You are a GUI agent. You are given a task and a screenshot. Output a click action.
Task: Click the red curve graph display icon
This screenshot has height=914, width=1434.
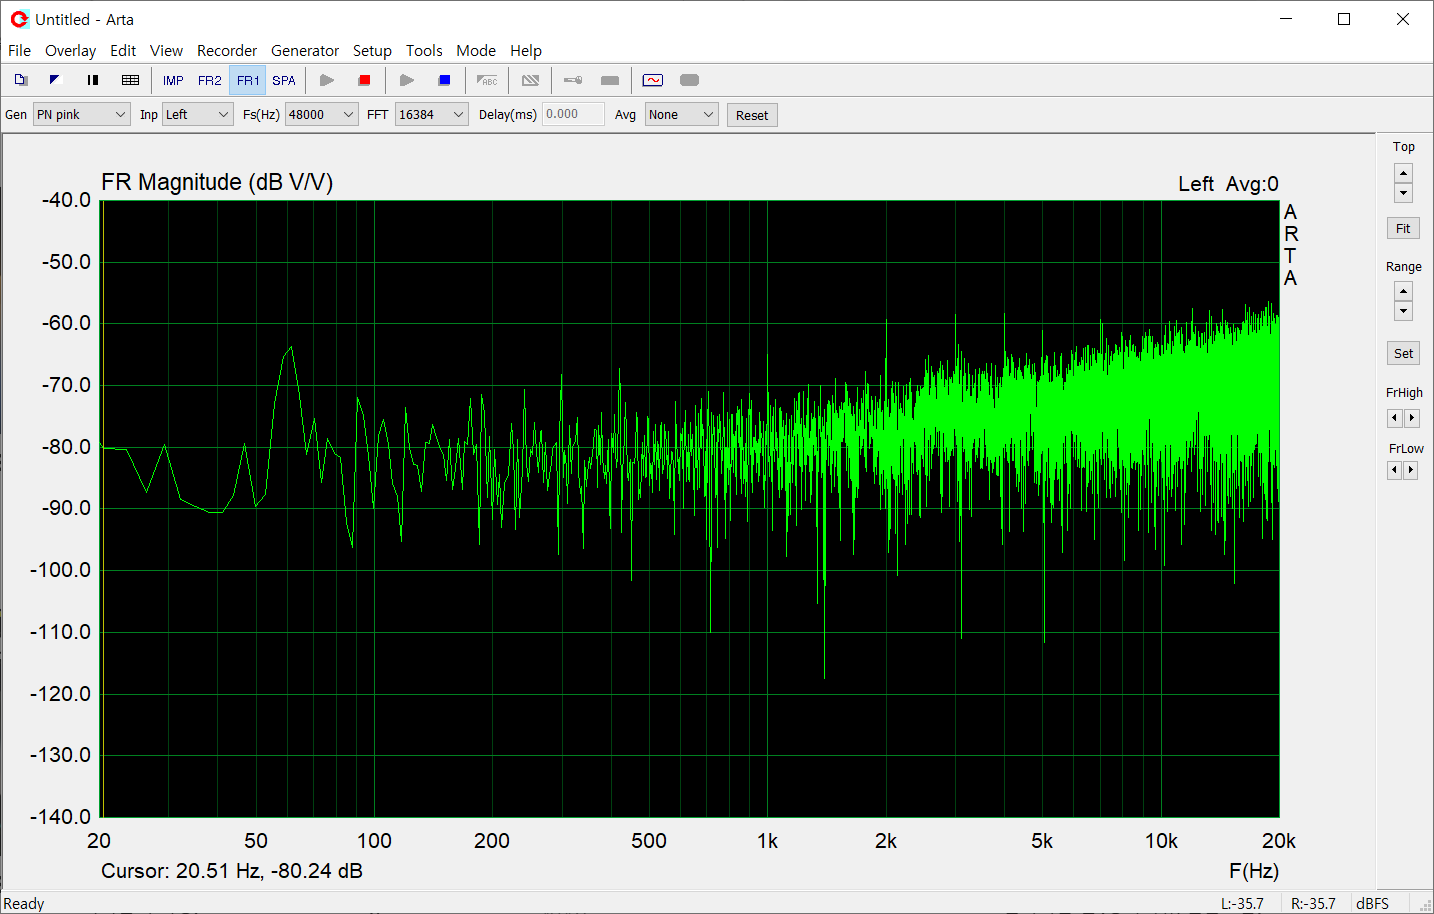653,80
